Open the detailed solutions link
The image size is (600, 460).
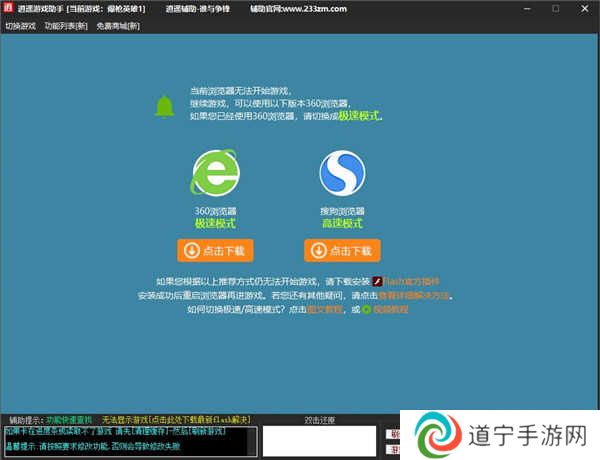coord(413,295)
